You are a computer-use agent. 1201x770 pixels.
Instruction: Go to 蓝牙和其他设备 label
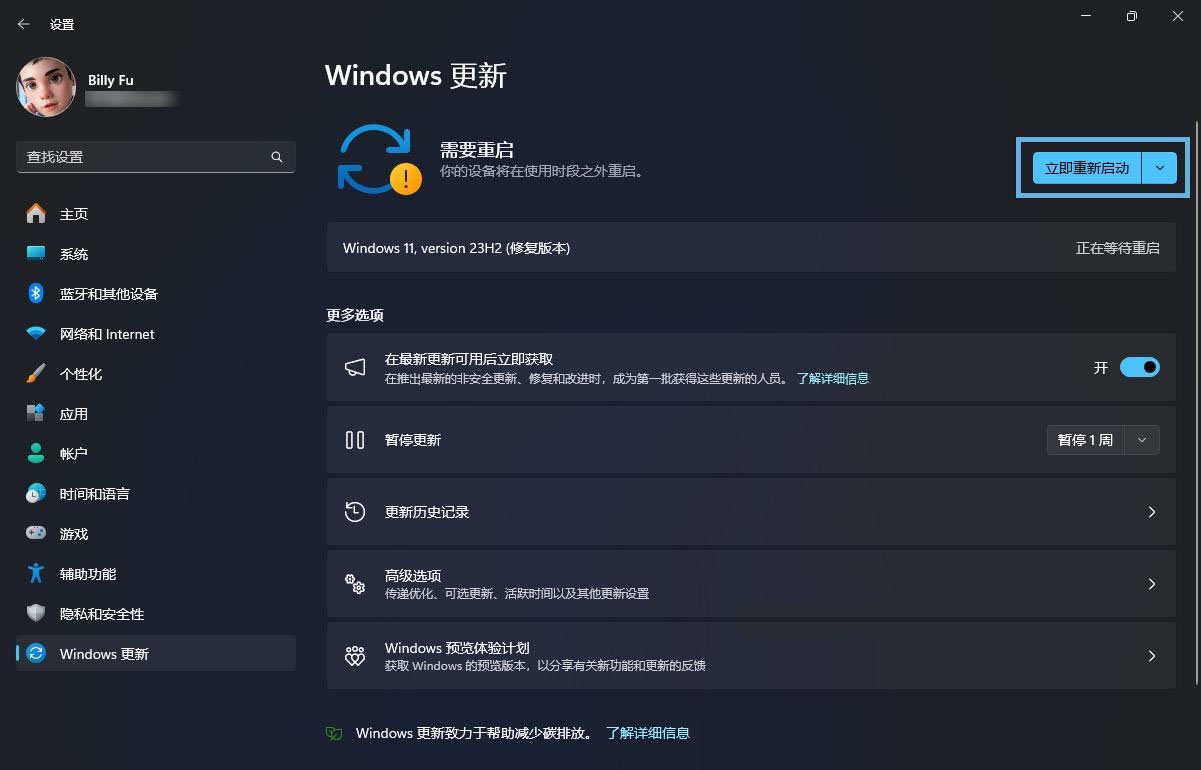[109, 294]
